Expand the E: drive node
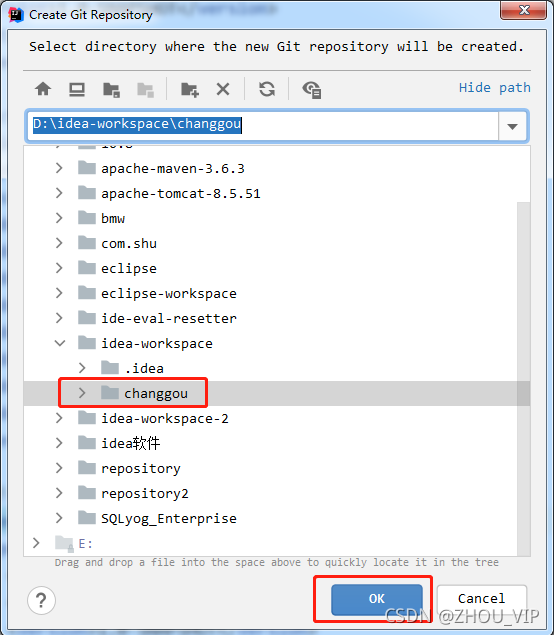The image size is (554, 635). pos(36,543)
